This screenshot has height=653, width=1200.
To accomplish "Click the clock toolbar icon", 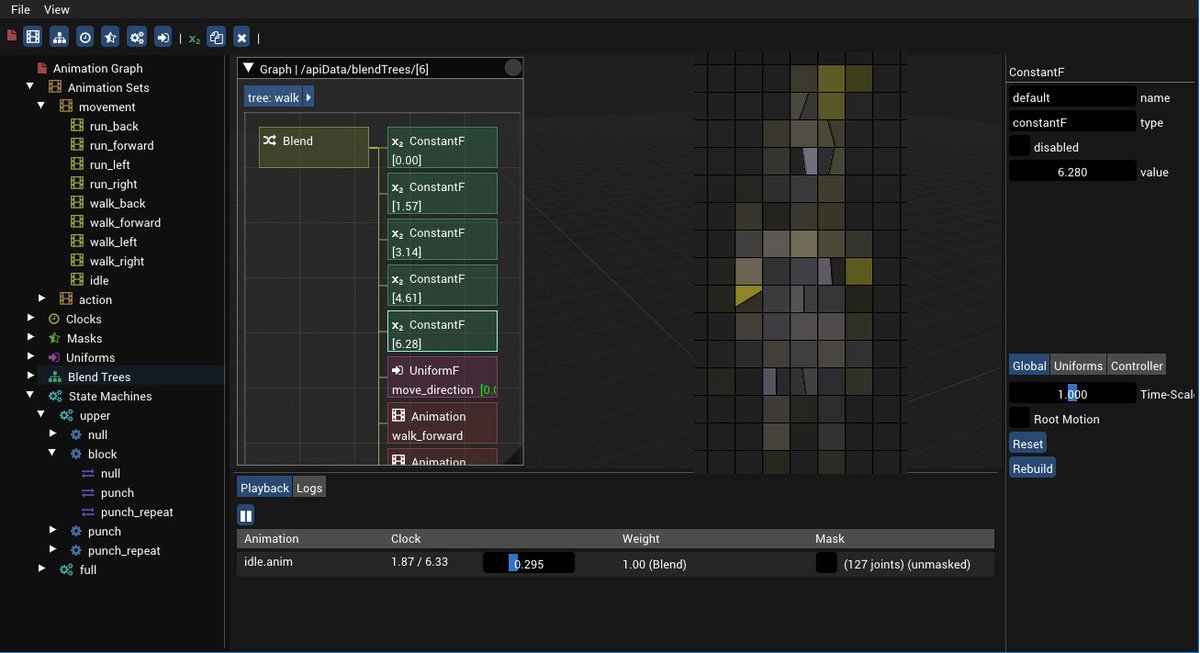I will tap(86, 37).
